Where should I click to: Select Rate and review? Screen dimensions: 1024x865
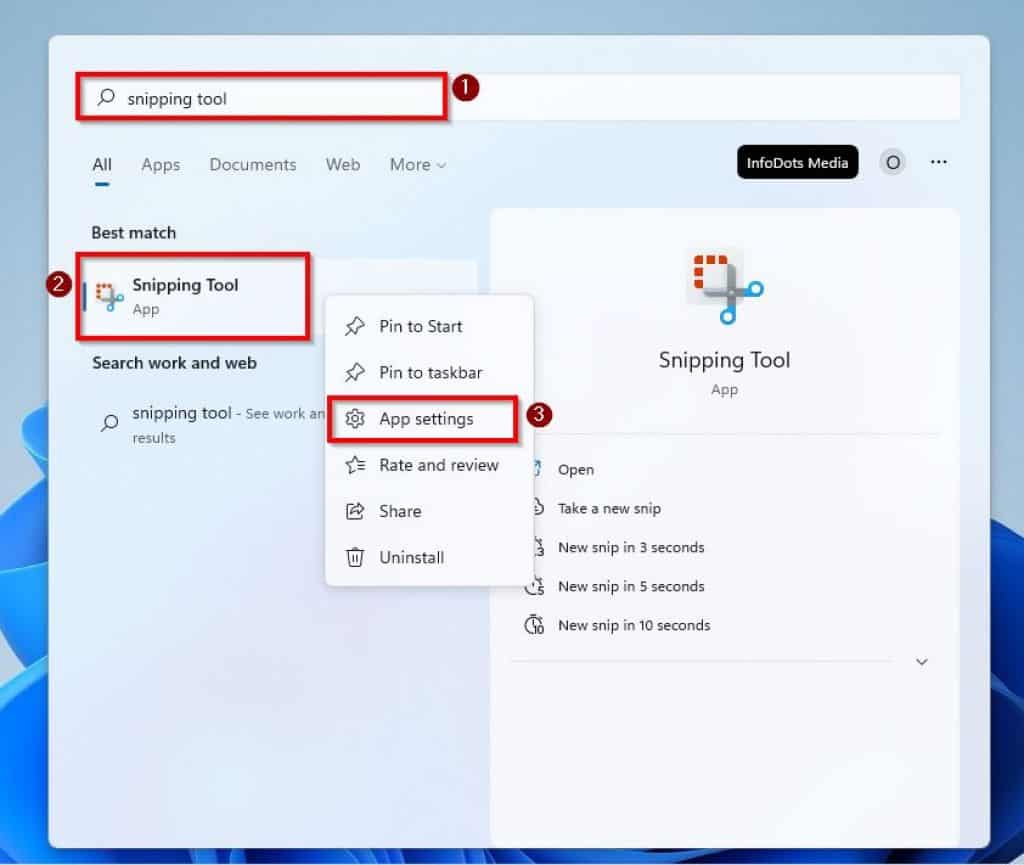point(429,465)
